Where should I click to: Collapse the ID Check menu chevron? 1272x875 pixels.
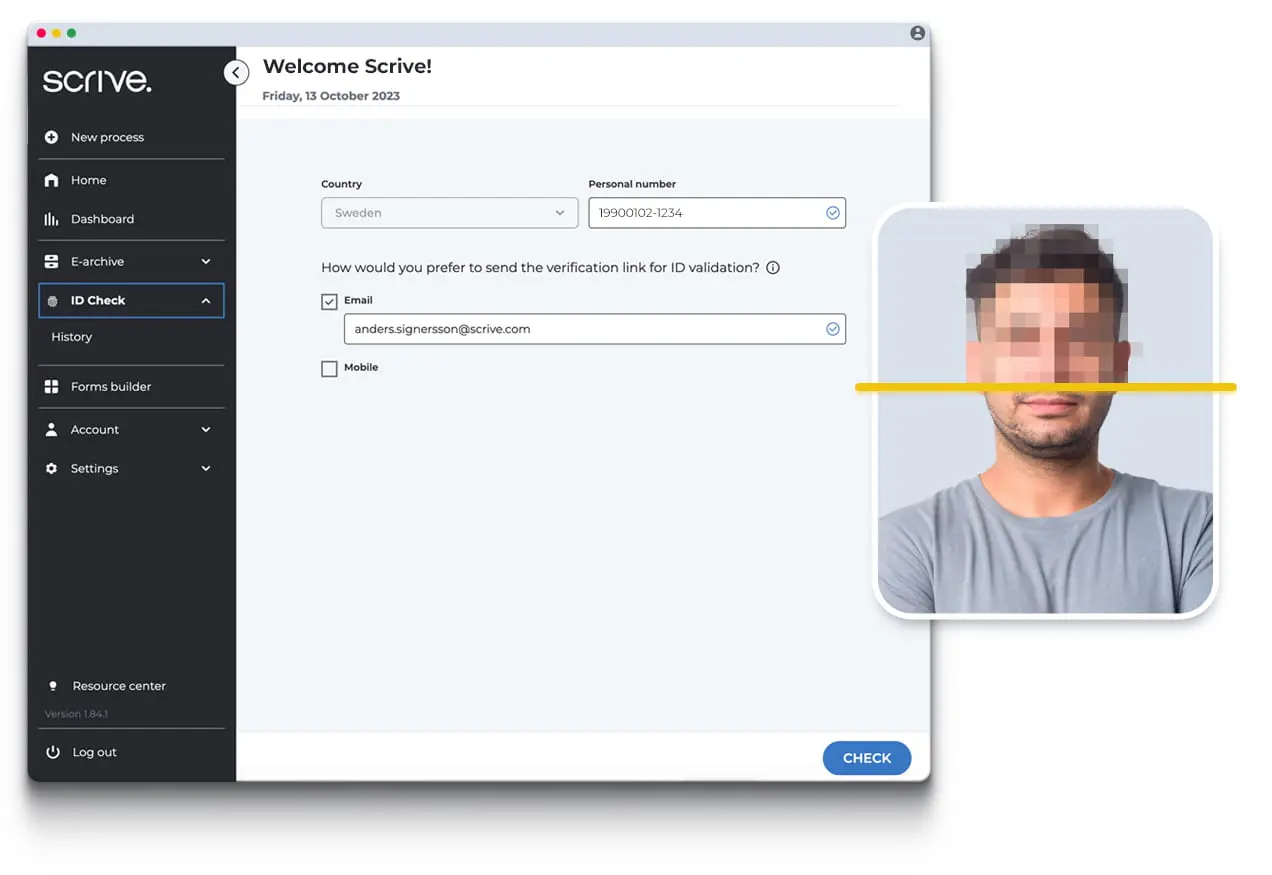click(206, 301)
